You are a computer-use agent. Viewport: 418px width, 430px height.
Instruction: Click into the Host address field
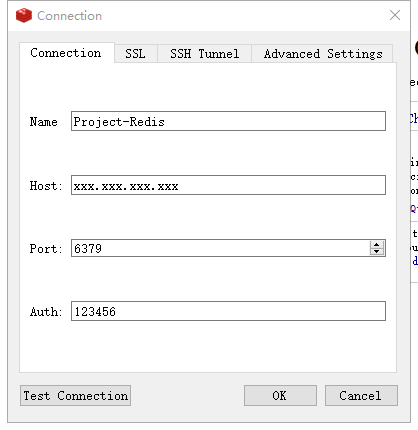coord(228,185)
